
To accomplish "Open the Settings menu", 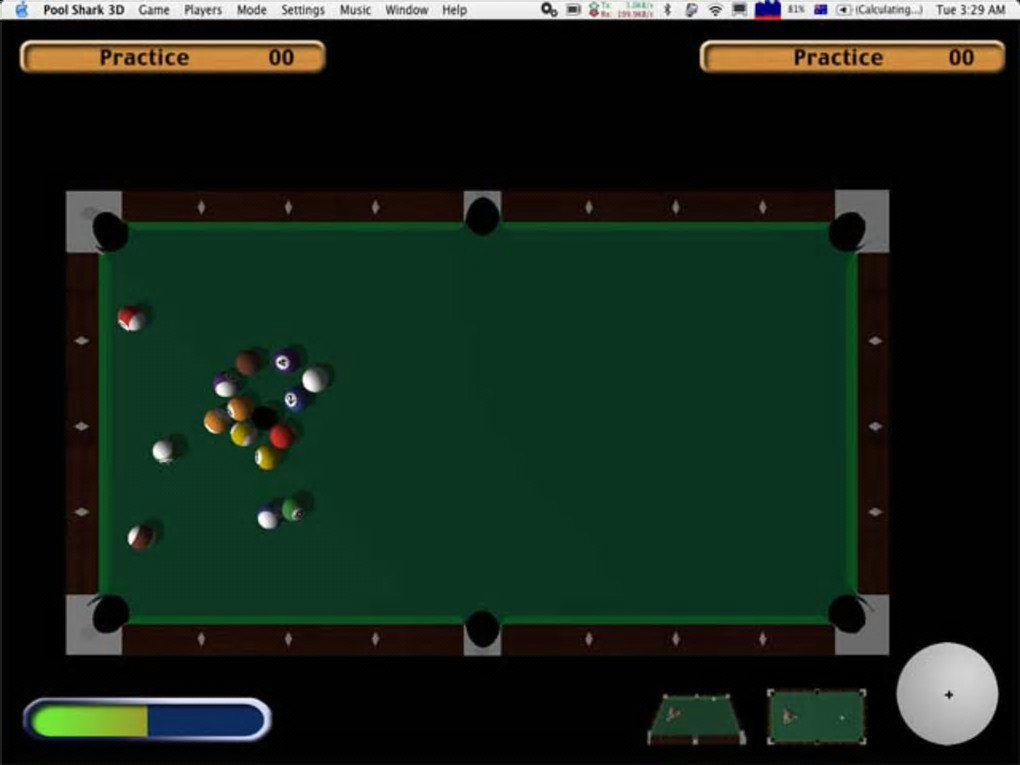I will click(x=302, y=10).
